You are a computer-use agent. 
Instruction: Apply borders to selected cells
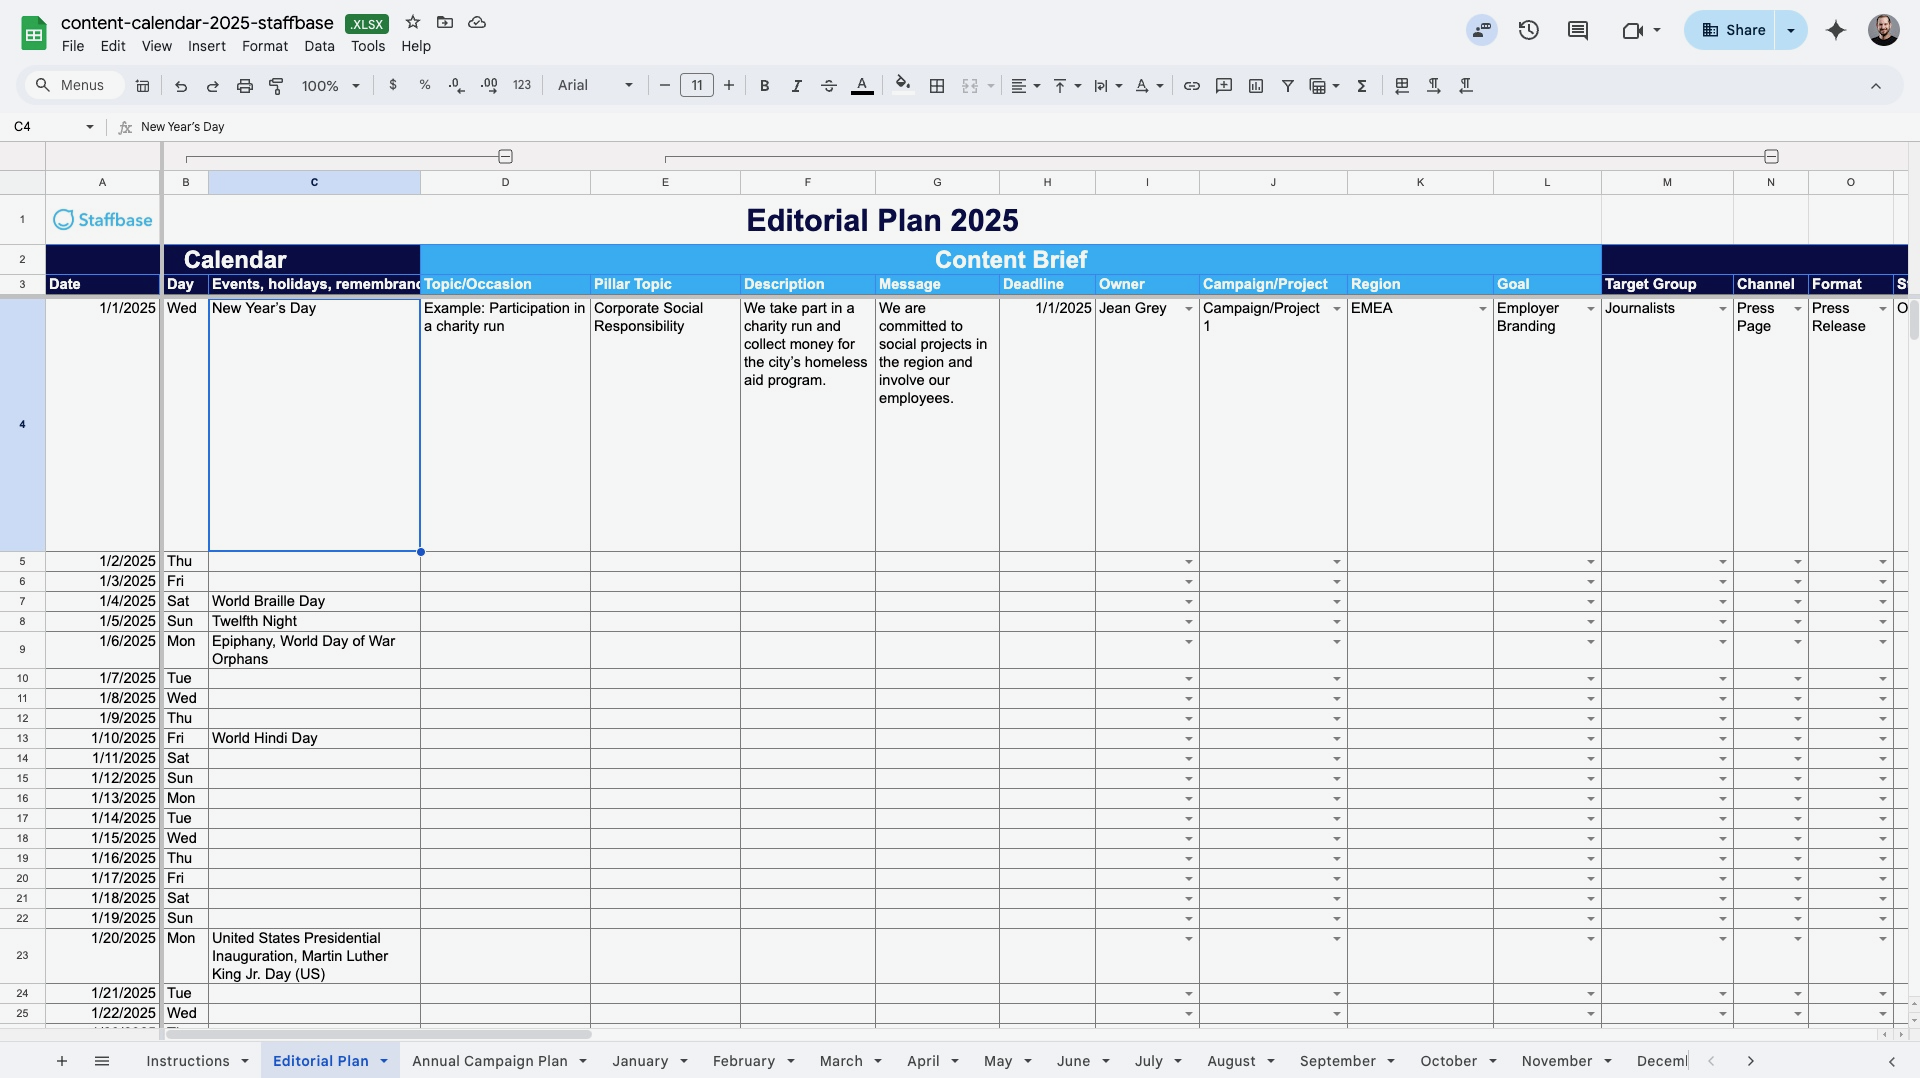938,86
